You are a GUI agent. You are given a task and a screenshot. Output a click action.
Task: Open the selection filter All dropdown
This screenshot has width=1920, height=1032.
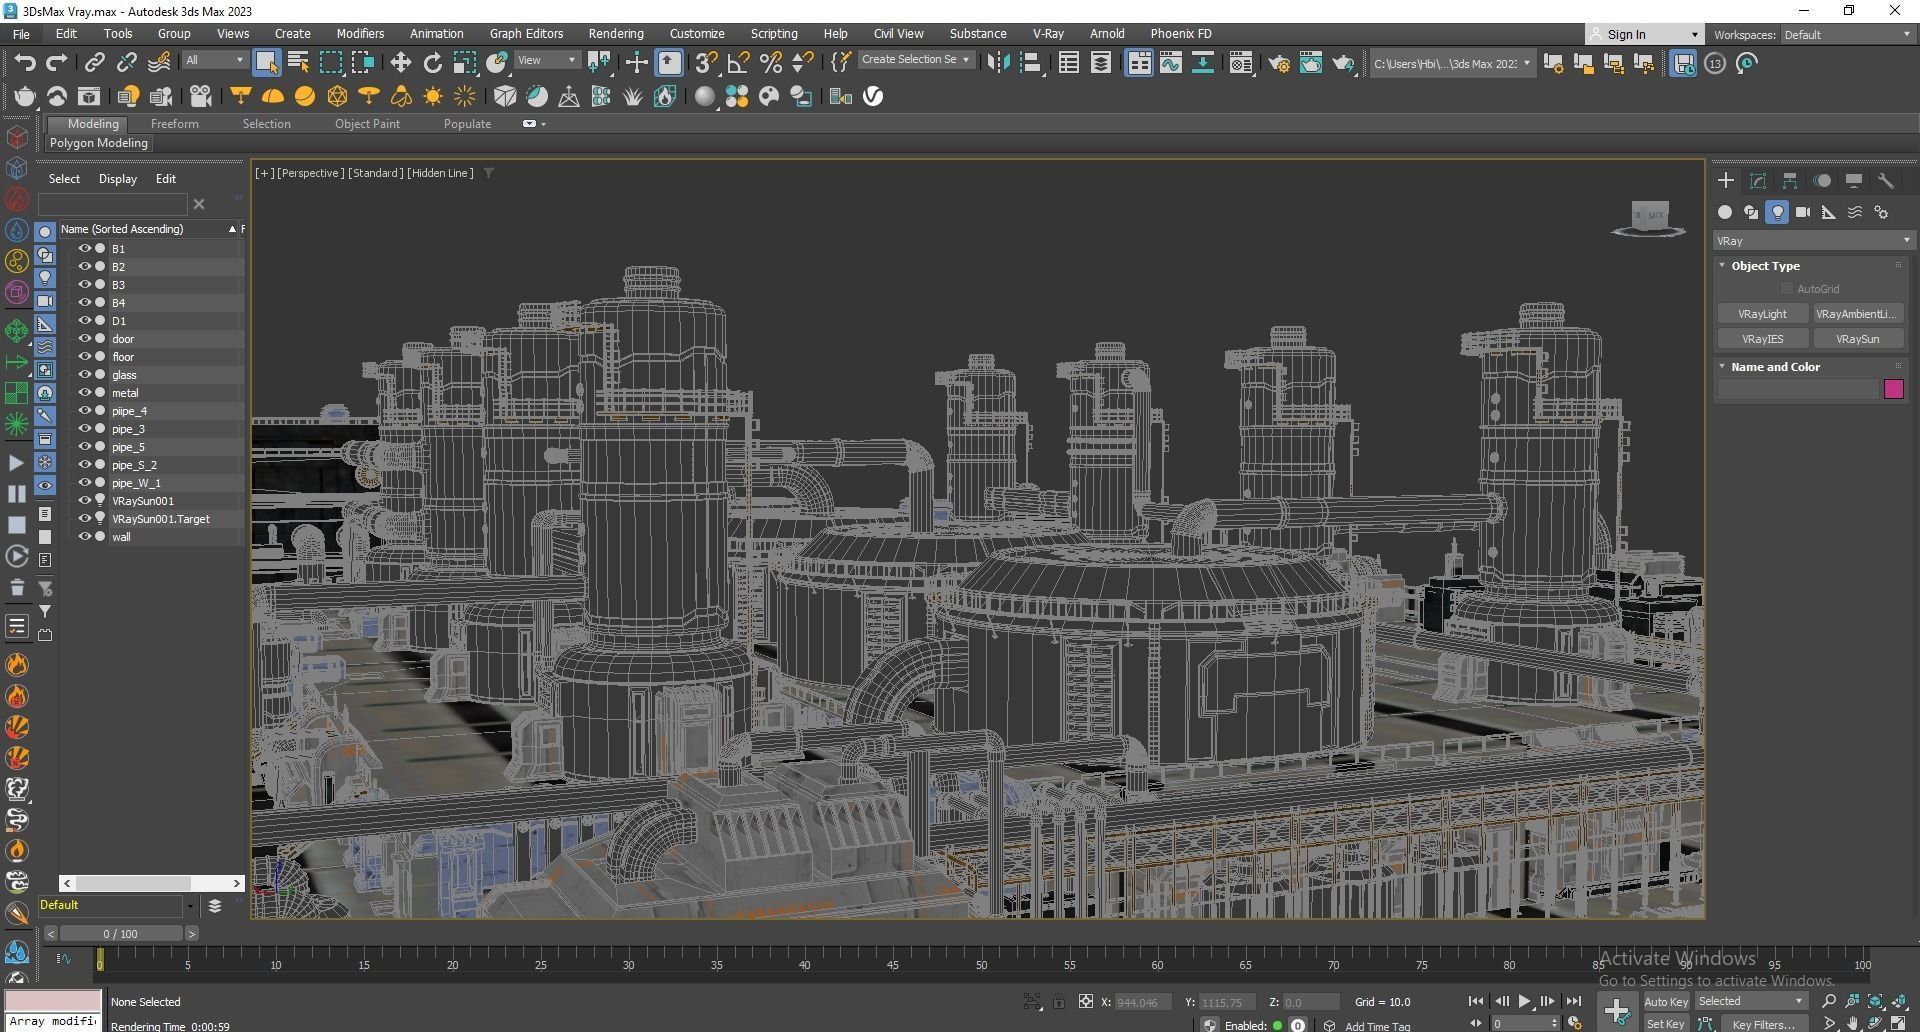[215, 60]
